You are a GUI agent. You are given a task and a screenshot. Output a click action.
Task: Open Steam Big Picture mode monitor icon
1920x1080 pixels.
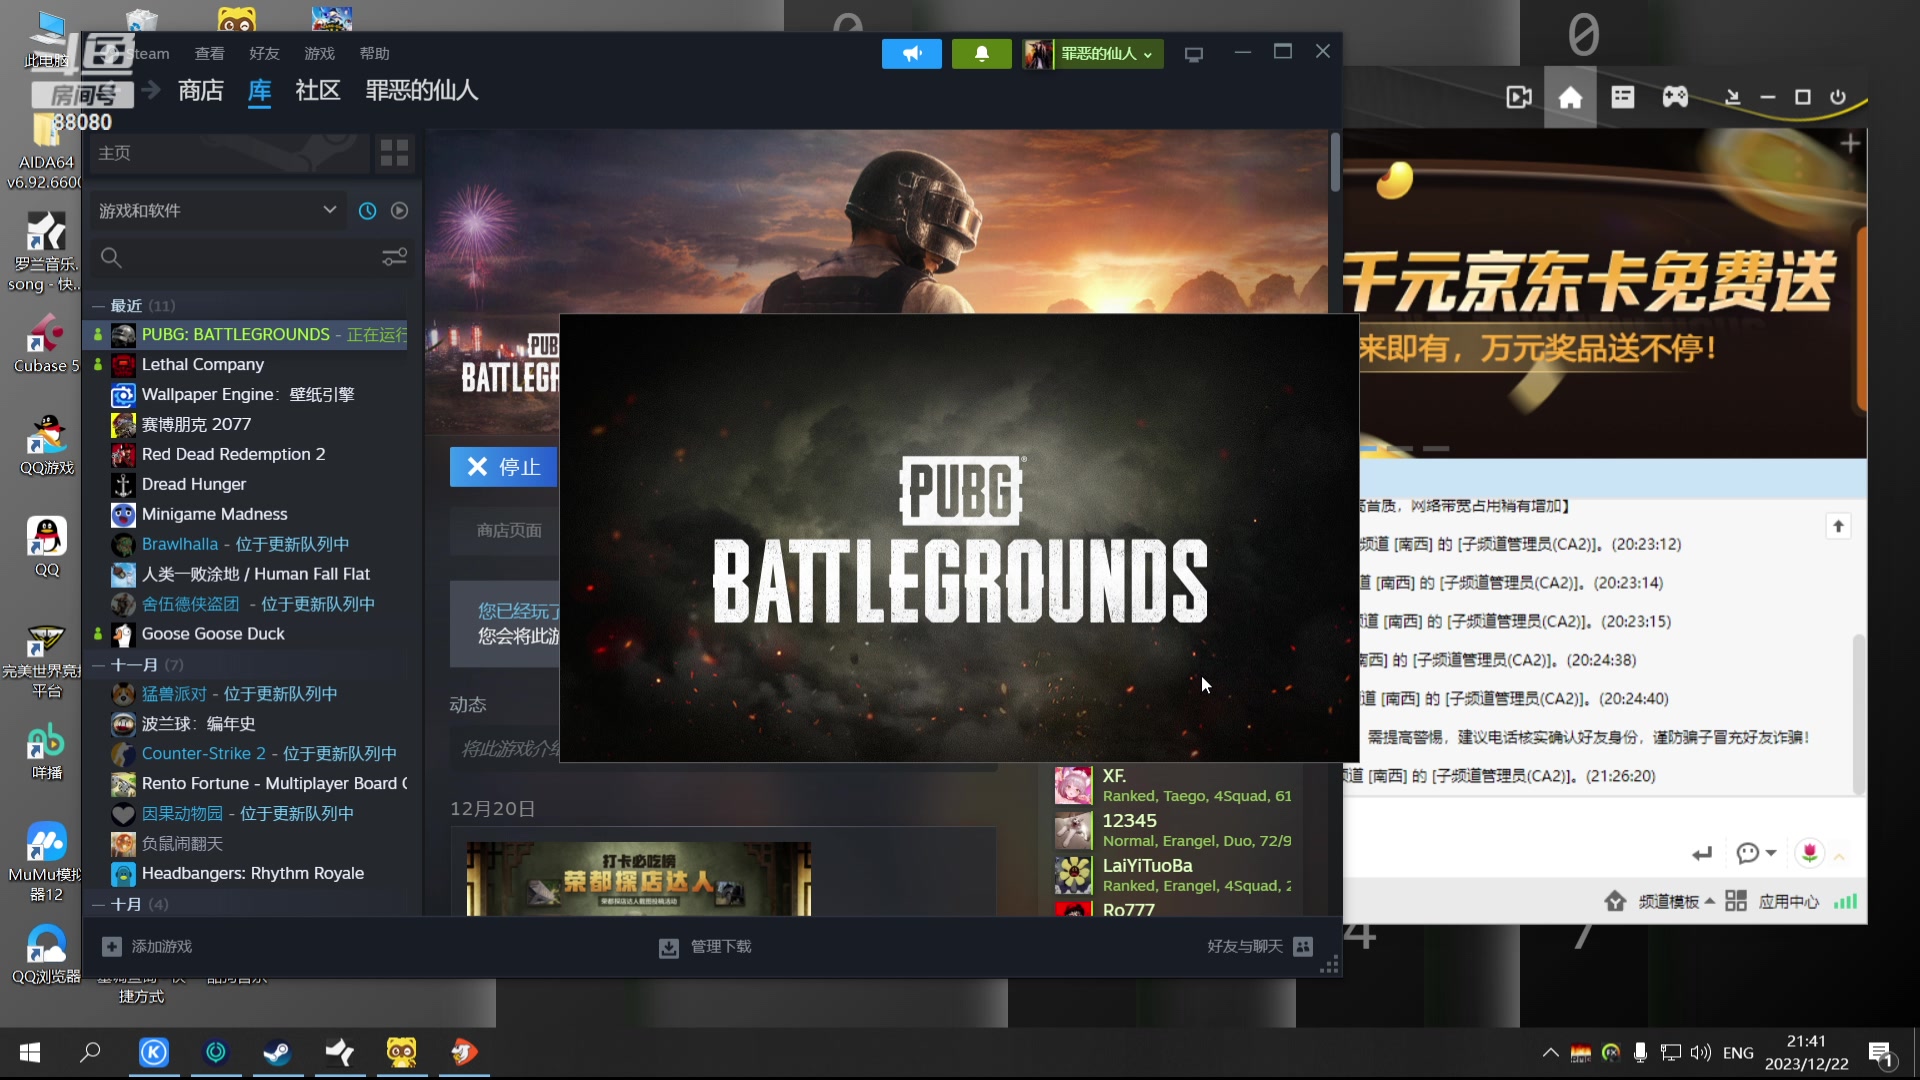pos(1193,54)
